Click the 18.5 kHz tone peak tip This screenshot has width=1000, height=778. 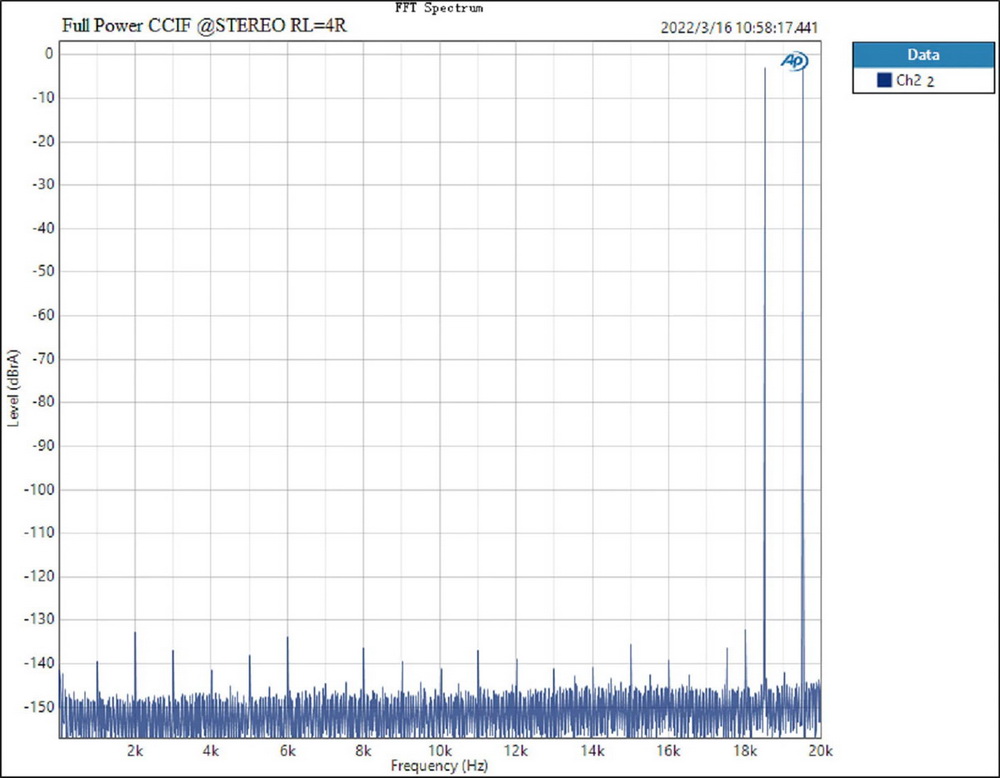[x=765, y=69]
